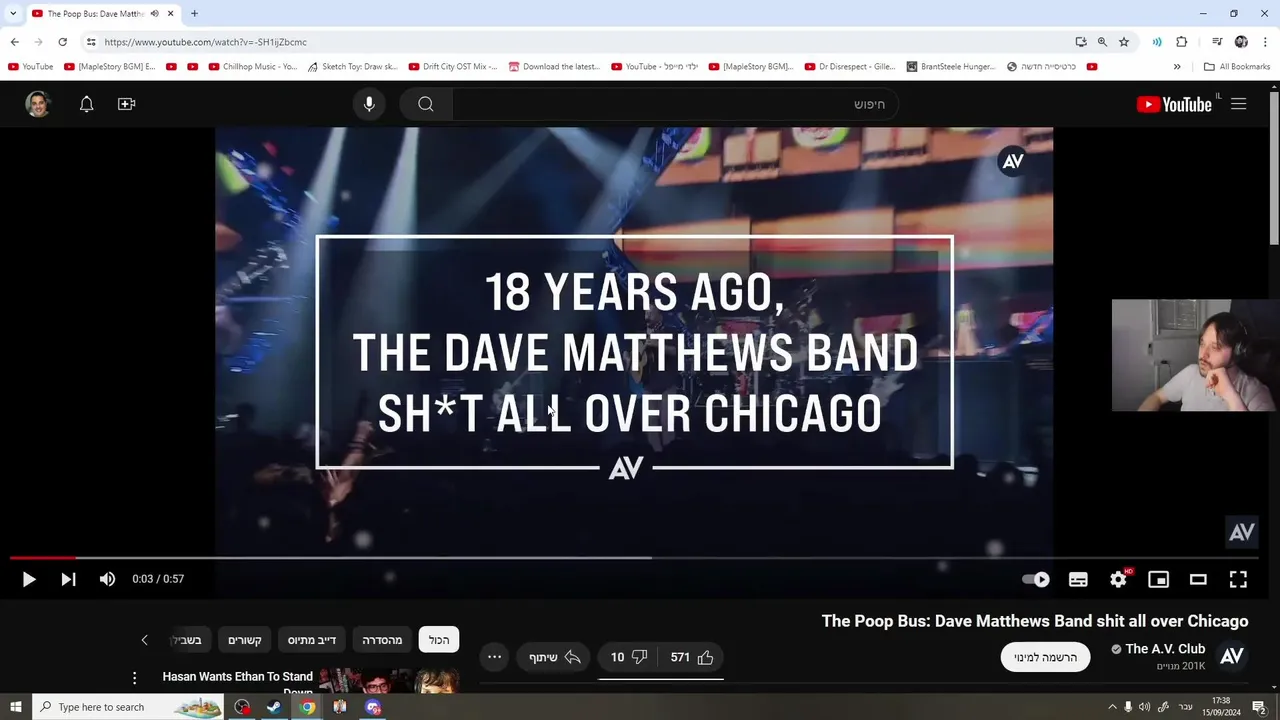Click the 201K subscriber count text
The height and width of the screenshot is (720, 1280).
1181,666
